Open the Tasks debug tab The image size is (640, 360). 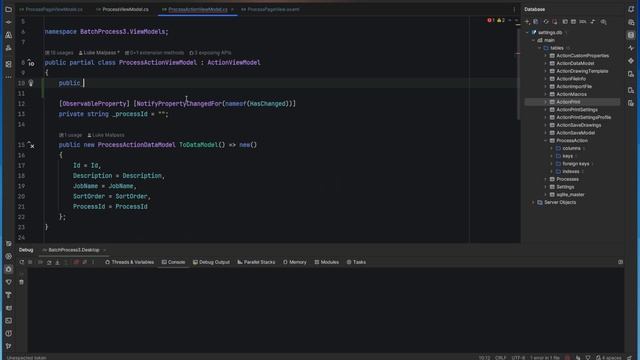point(356,262)
